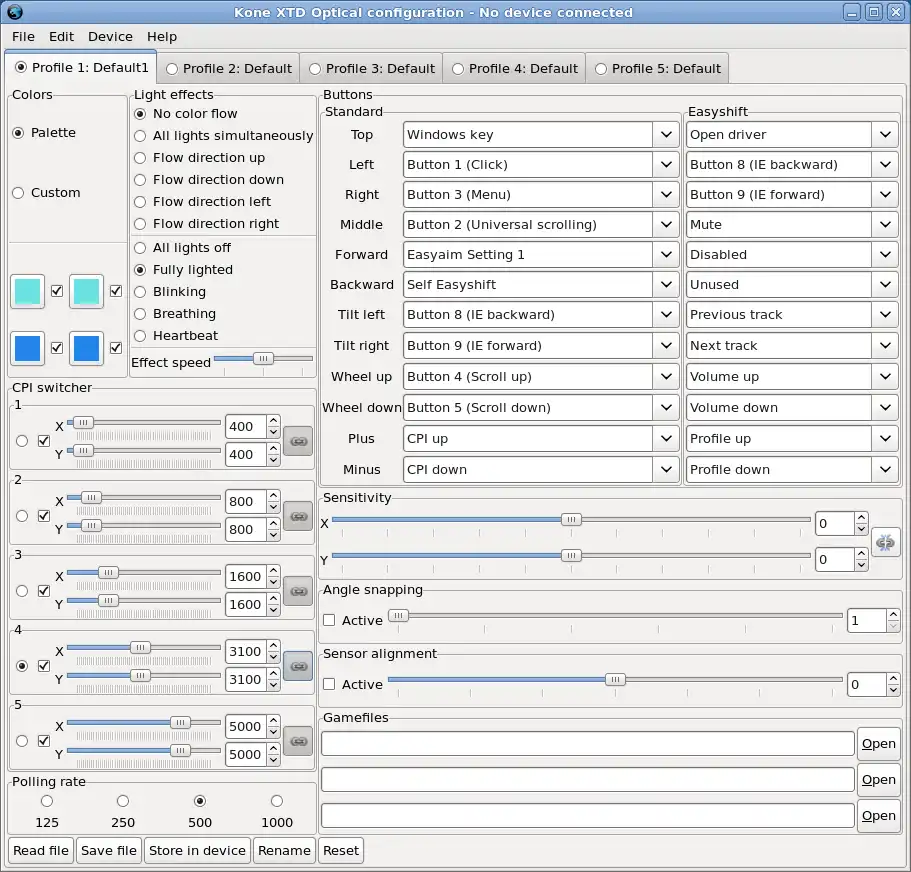Open the Wheel up Standard dropdown
This screenshot has height=872, width=911.
(x=666, y=377)
